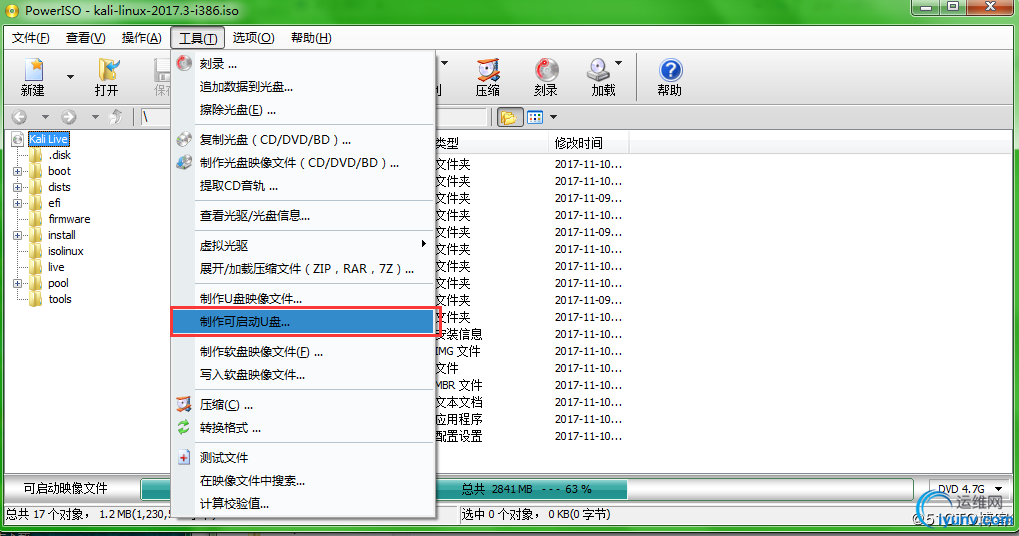Expand the install folder tree node
The image size is (1019, 536).
18,235
